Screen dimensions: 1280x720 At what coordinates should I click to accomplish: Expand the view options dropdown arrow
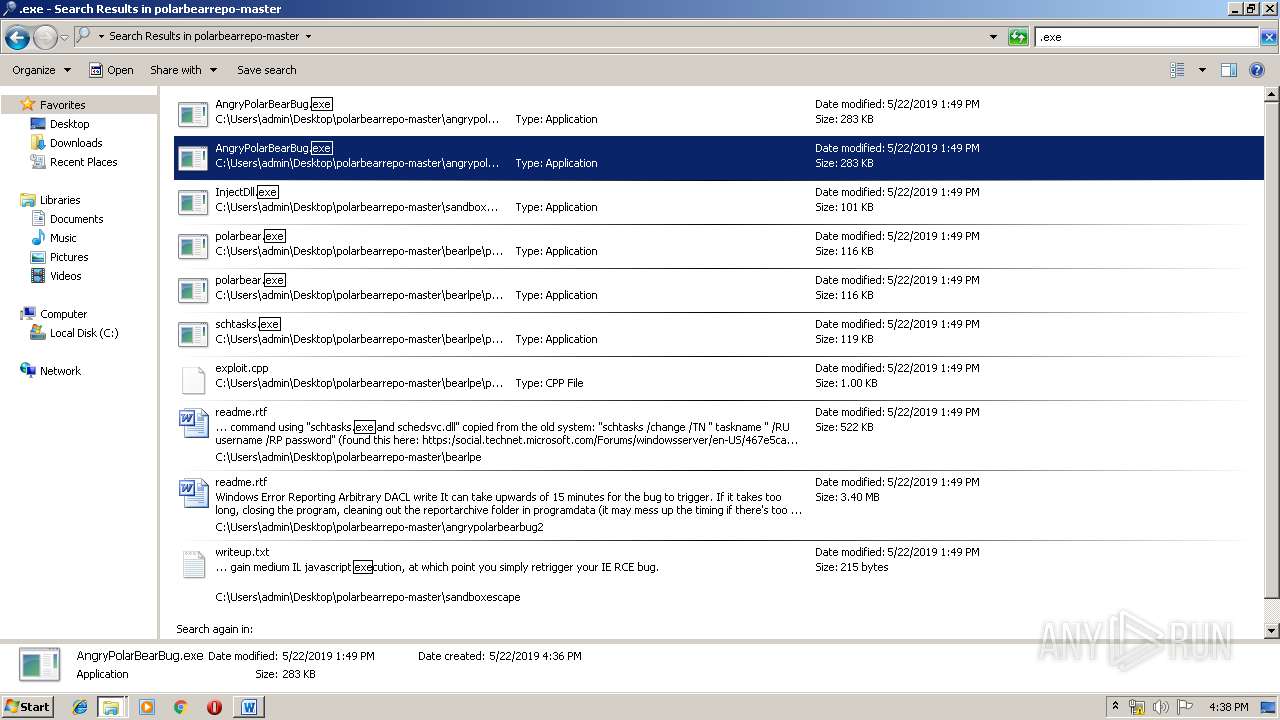pos(1202,70)
